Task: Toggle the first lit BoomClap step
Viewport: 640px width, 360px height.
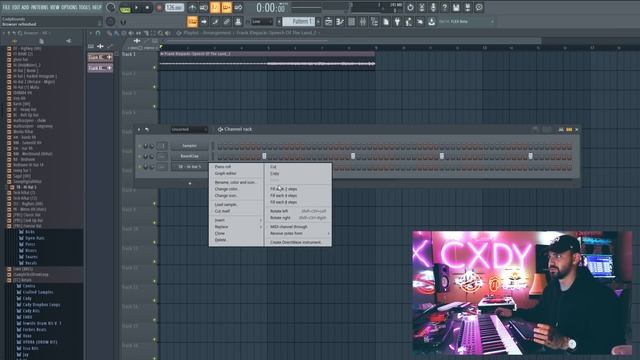Action: pyautogui.click(x=264, y=156)
